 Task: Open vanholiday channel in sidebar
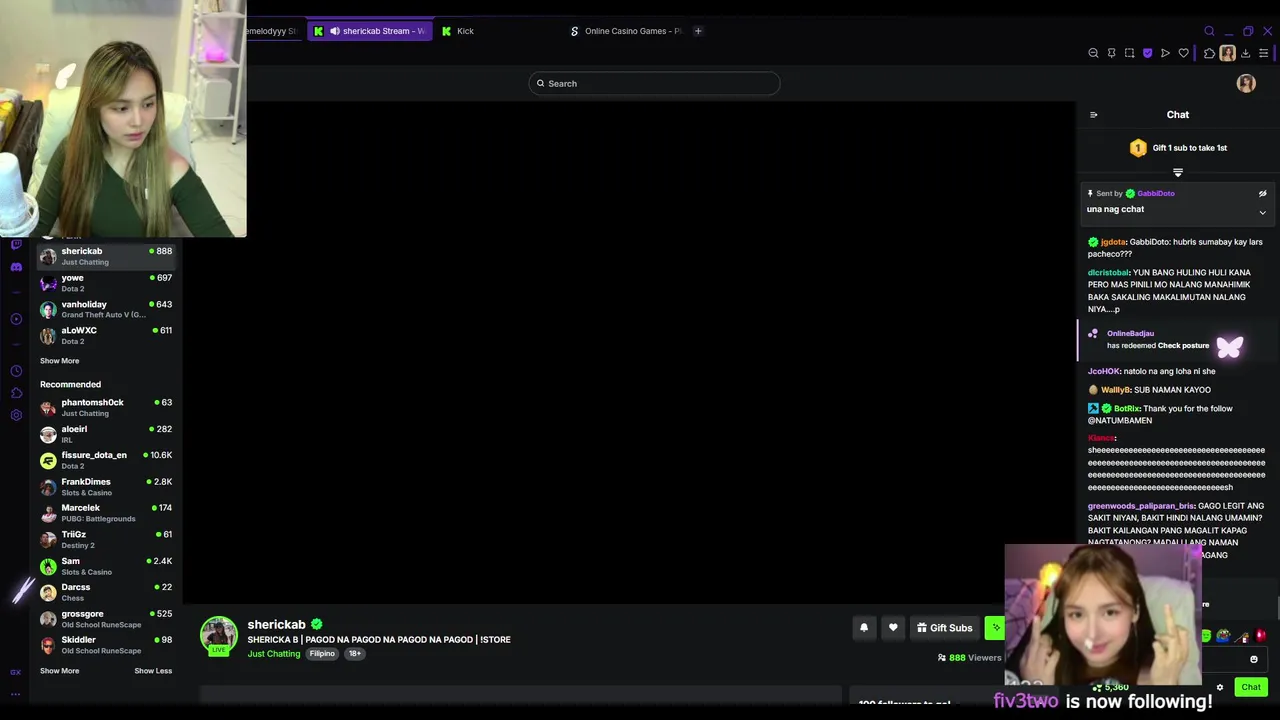106,309
